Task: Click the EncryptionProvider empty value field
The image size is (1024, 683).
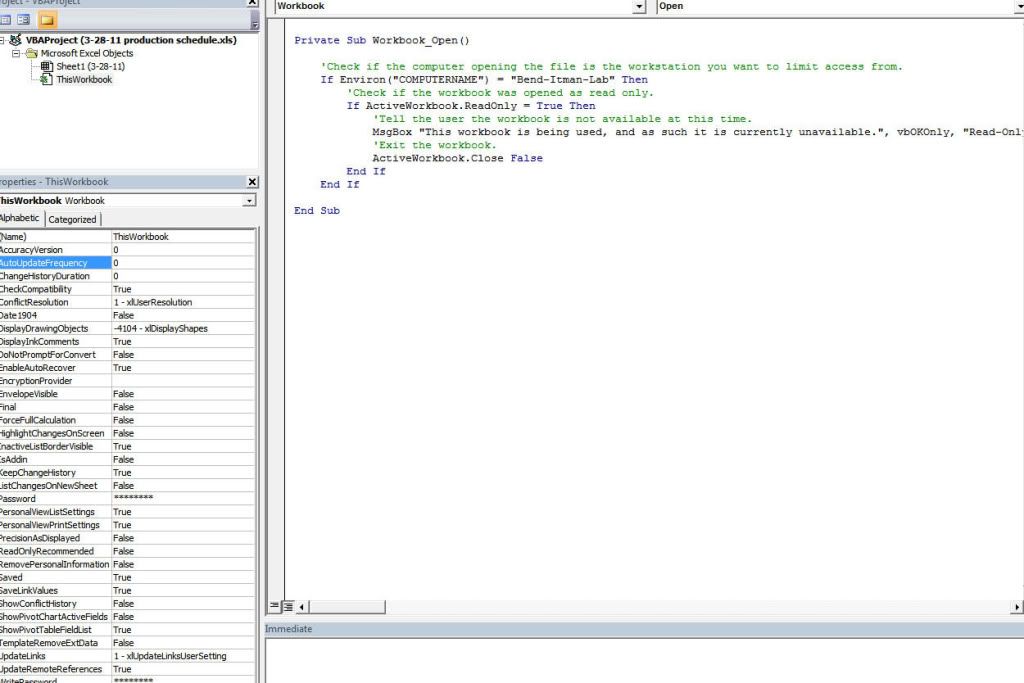Action: pos(183,381)
